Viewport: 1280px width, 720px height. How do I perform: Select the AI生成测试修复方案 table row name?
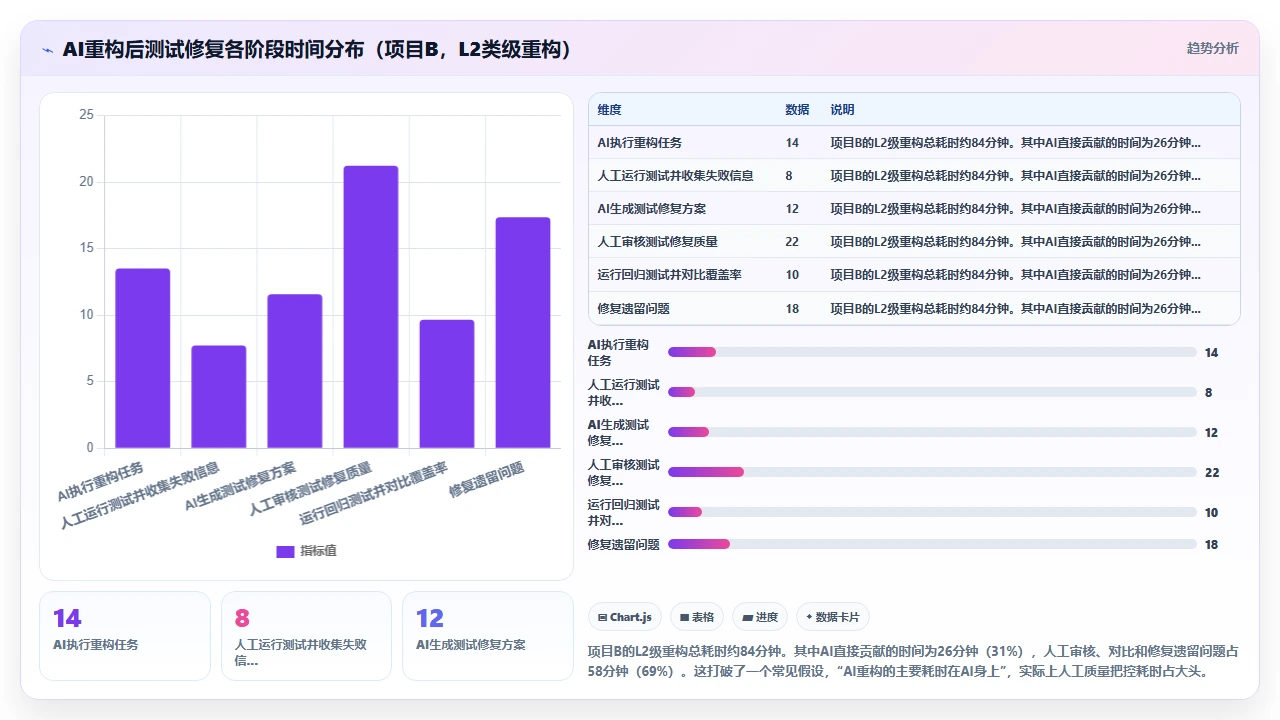pos(652,209)
